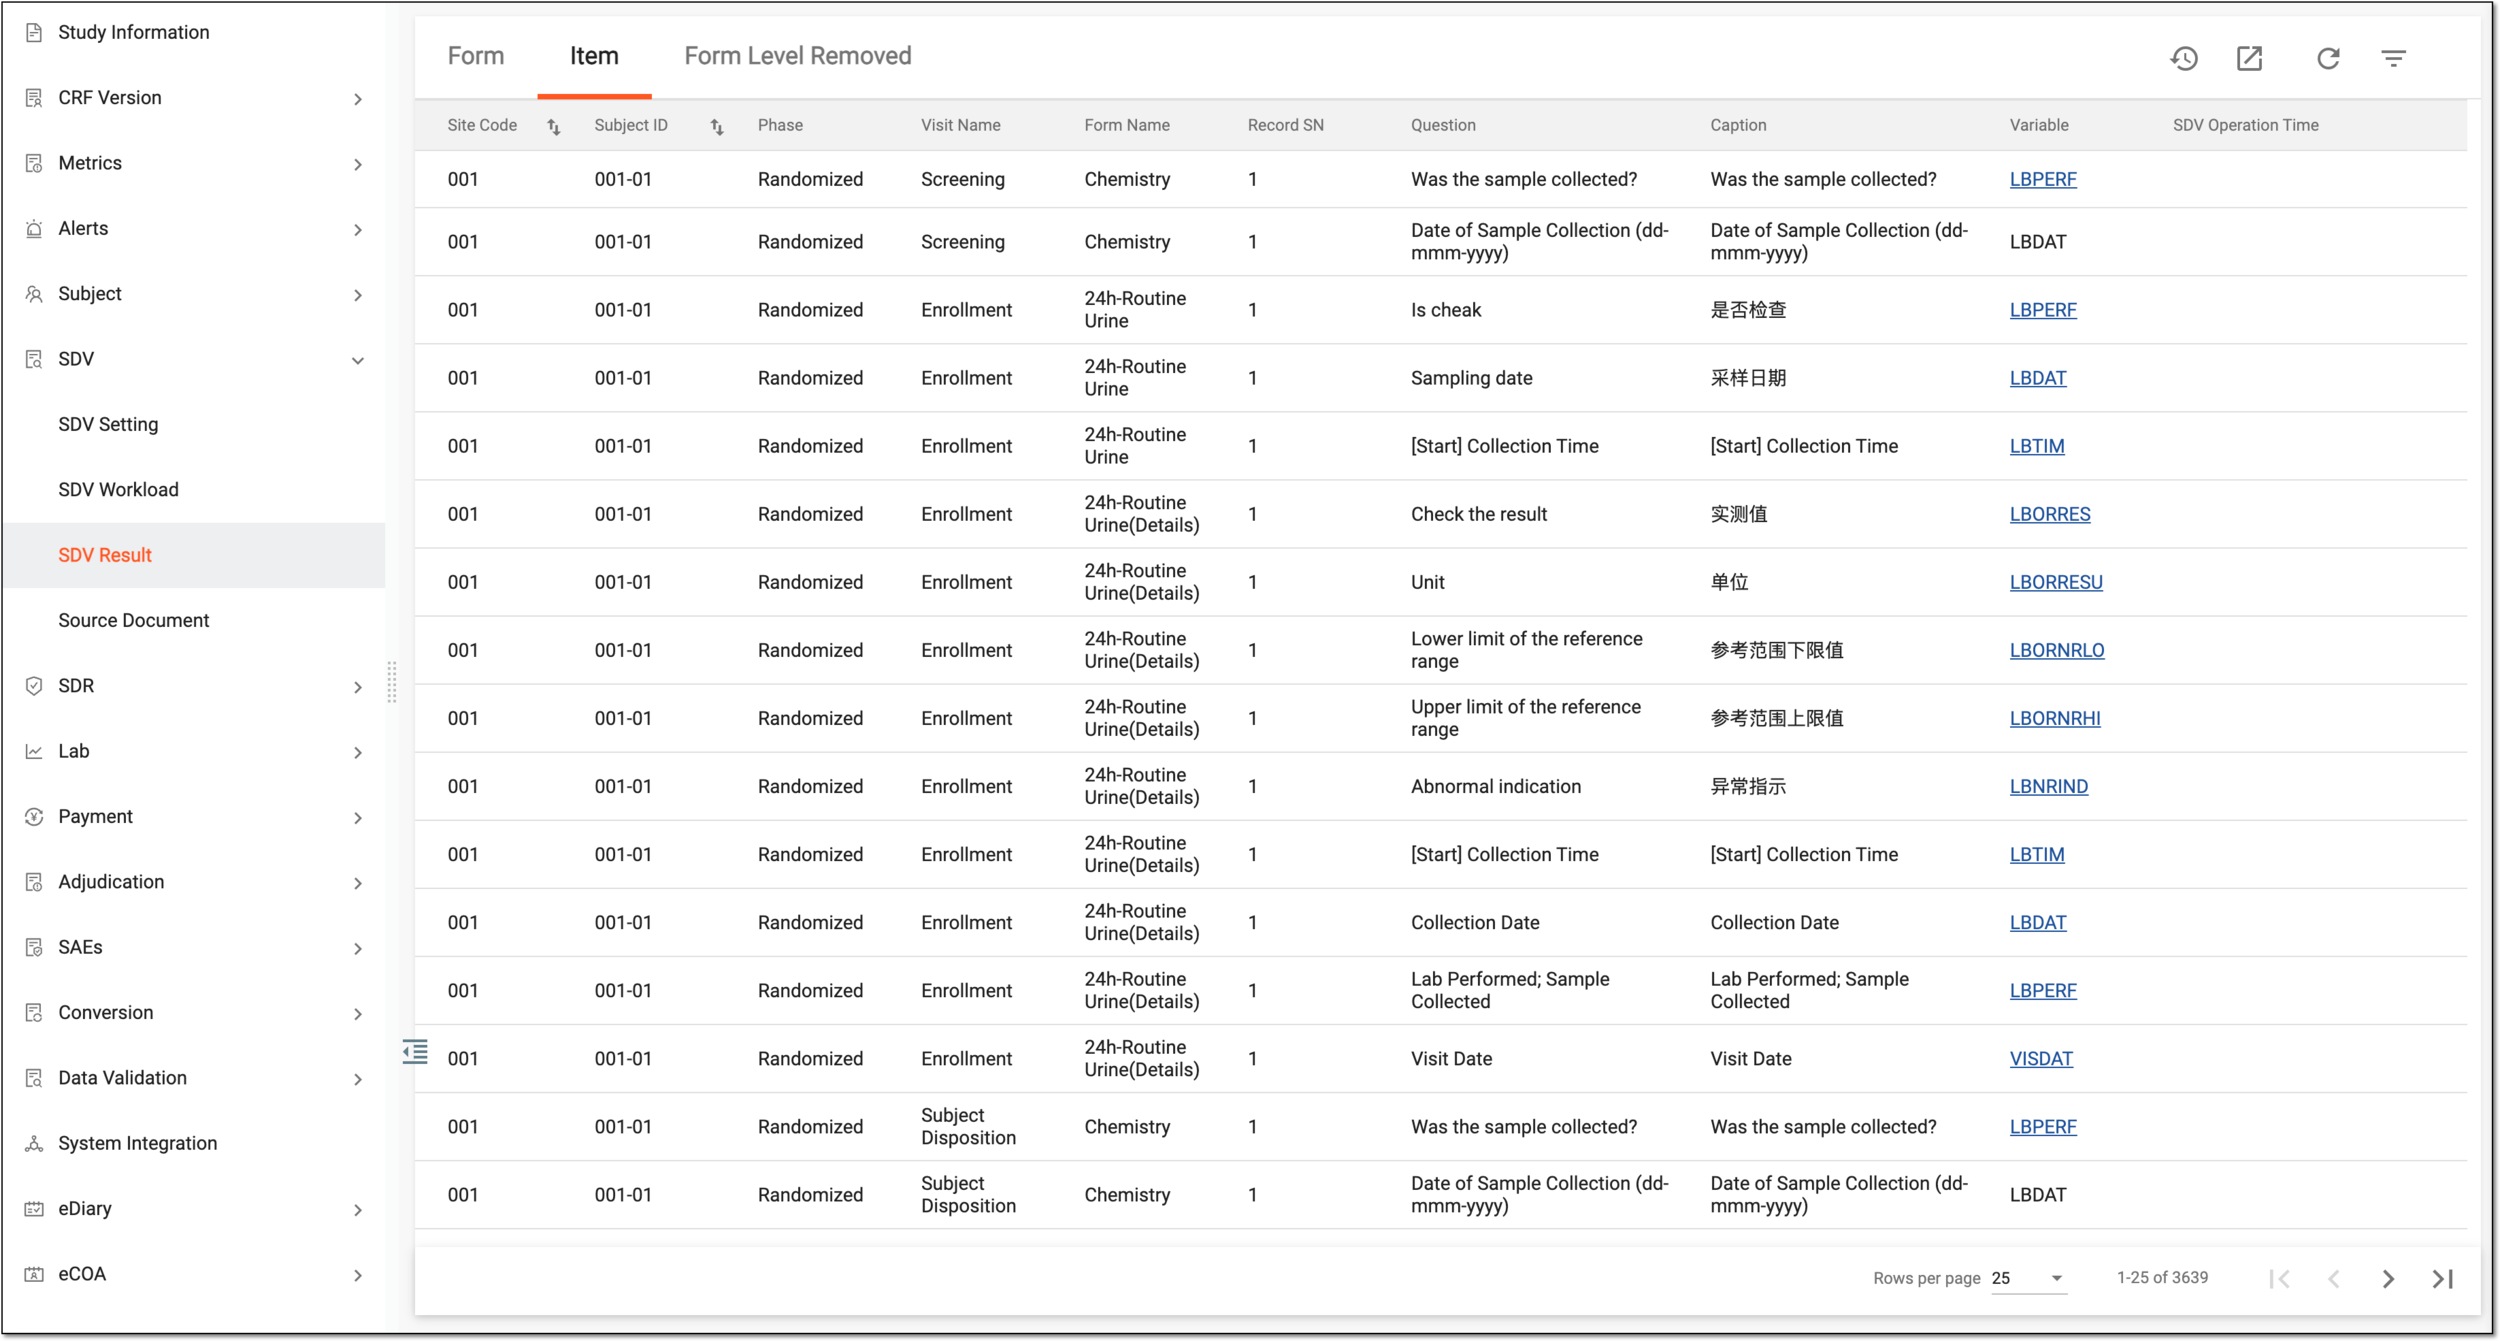Click 'Is cheak' question cell
2500x1341 pixels.
click(x=1446, y=310)
